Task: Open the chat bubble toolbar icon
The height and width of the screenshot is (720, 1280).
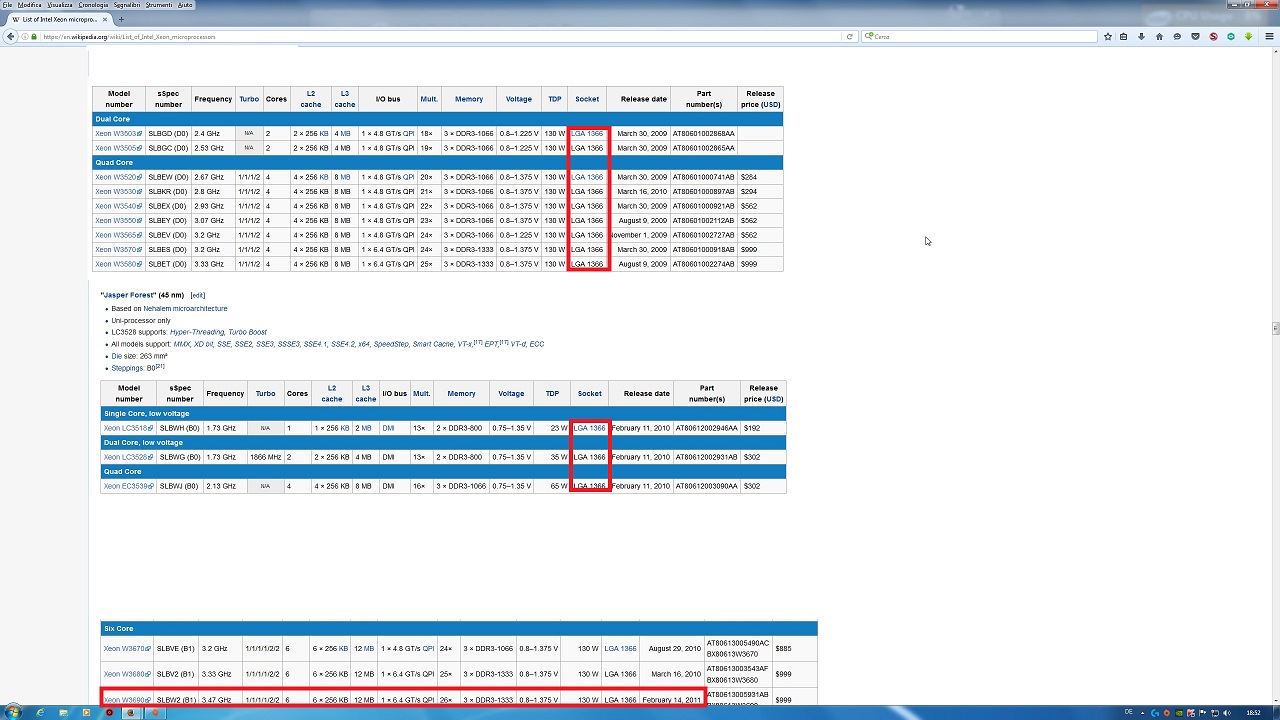Action: (x=1177, y=36)
